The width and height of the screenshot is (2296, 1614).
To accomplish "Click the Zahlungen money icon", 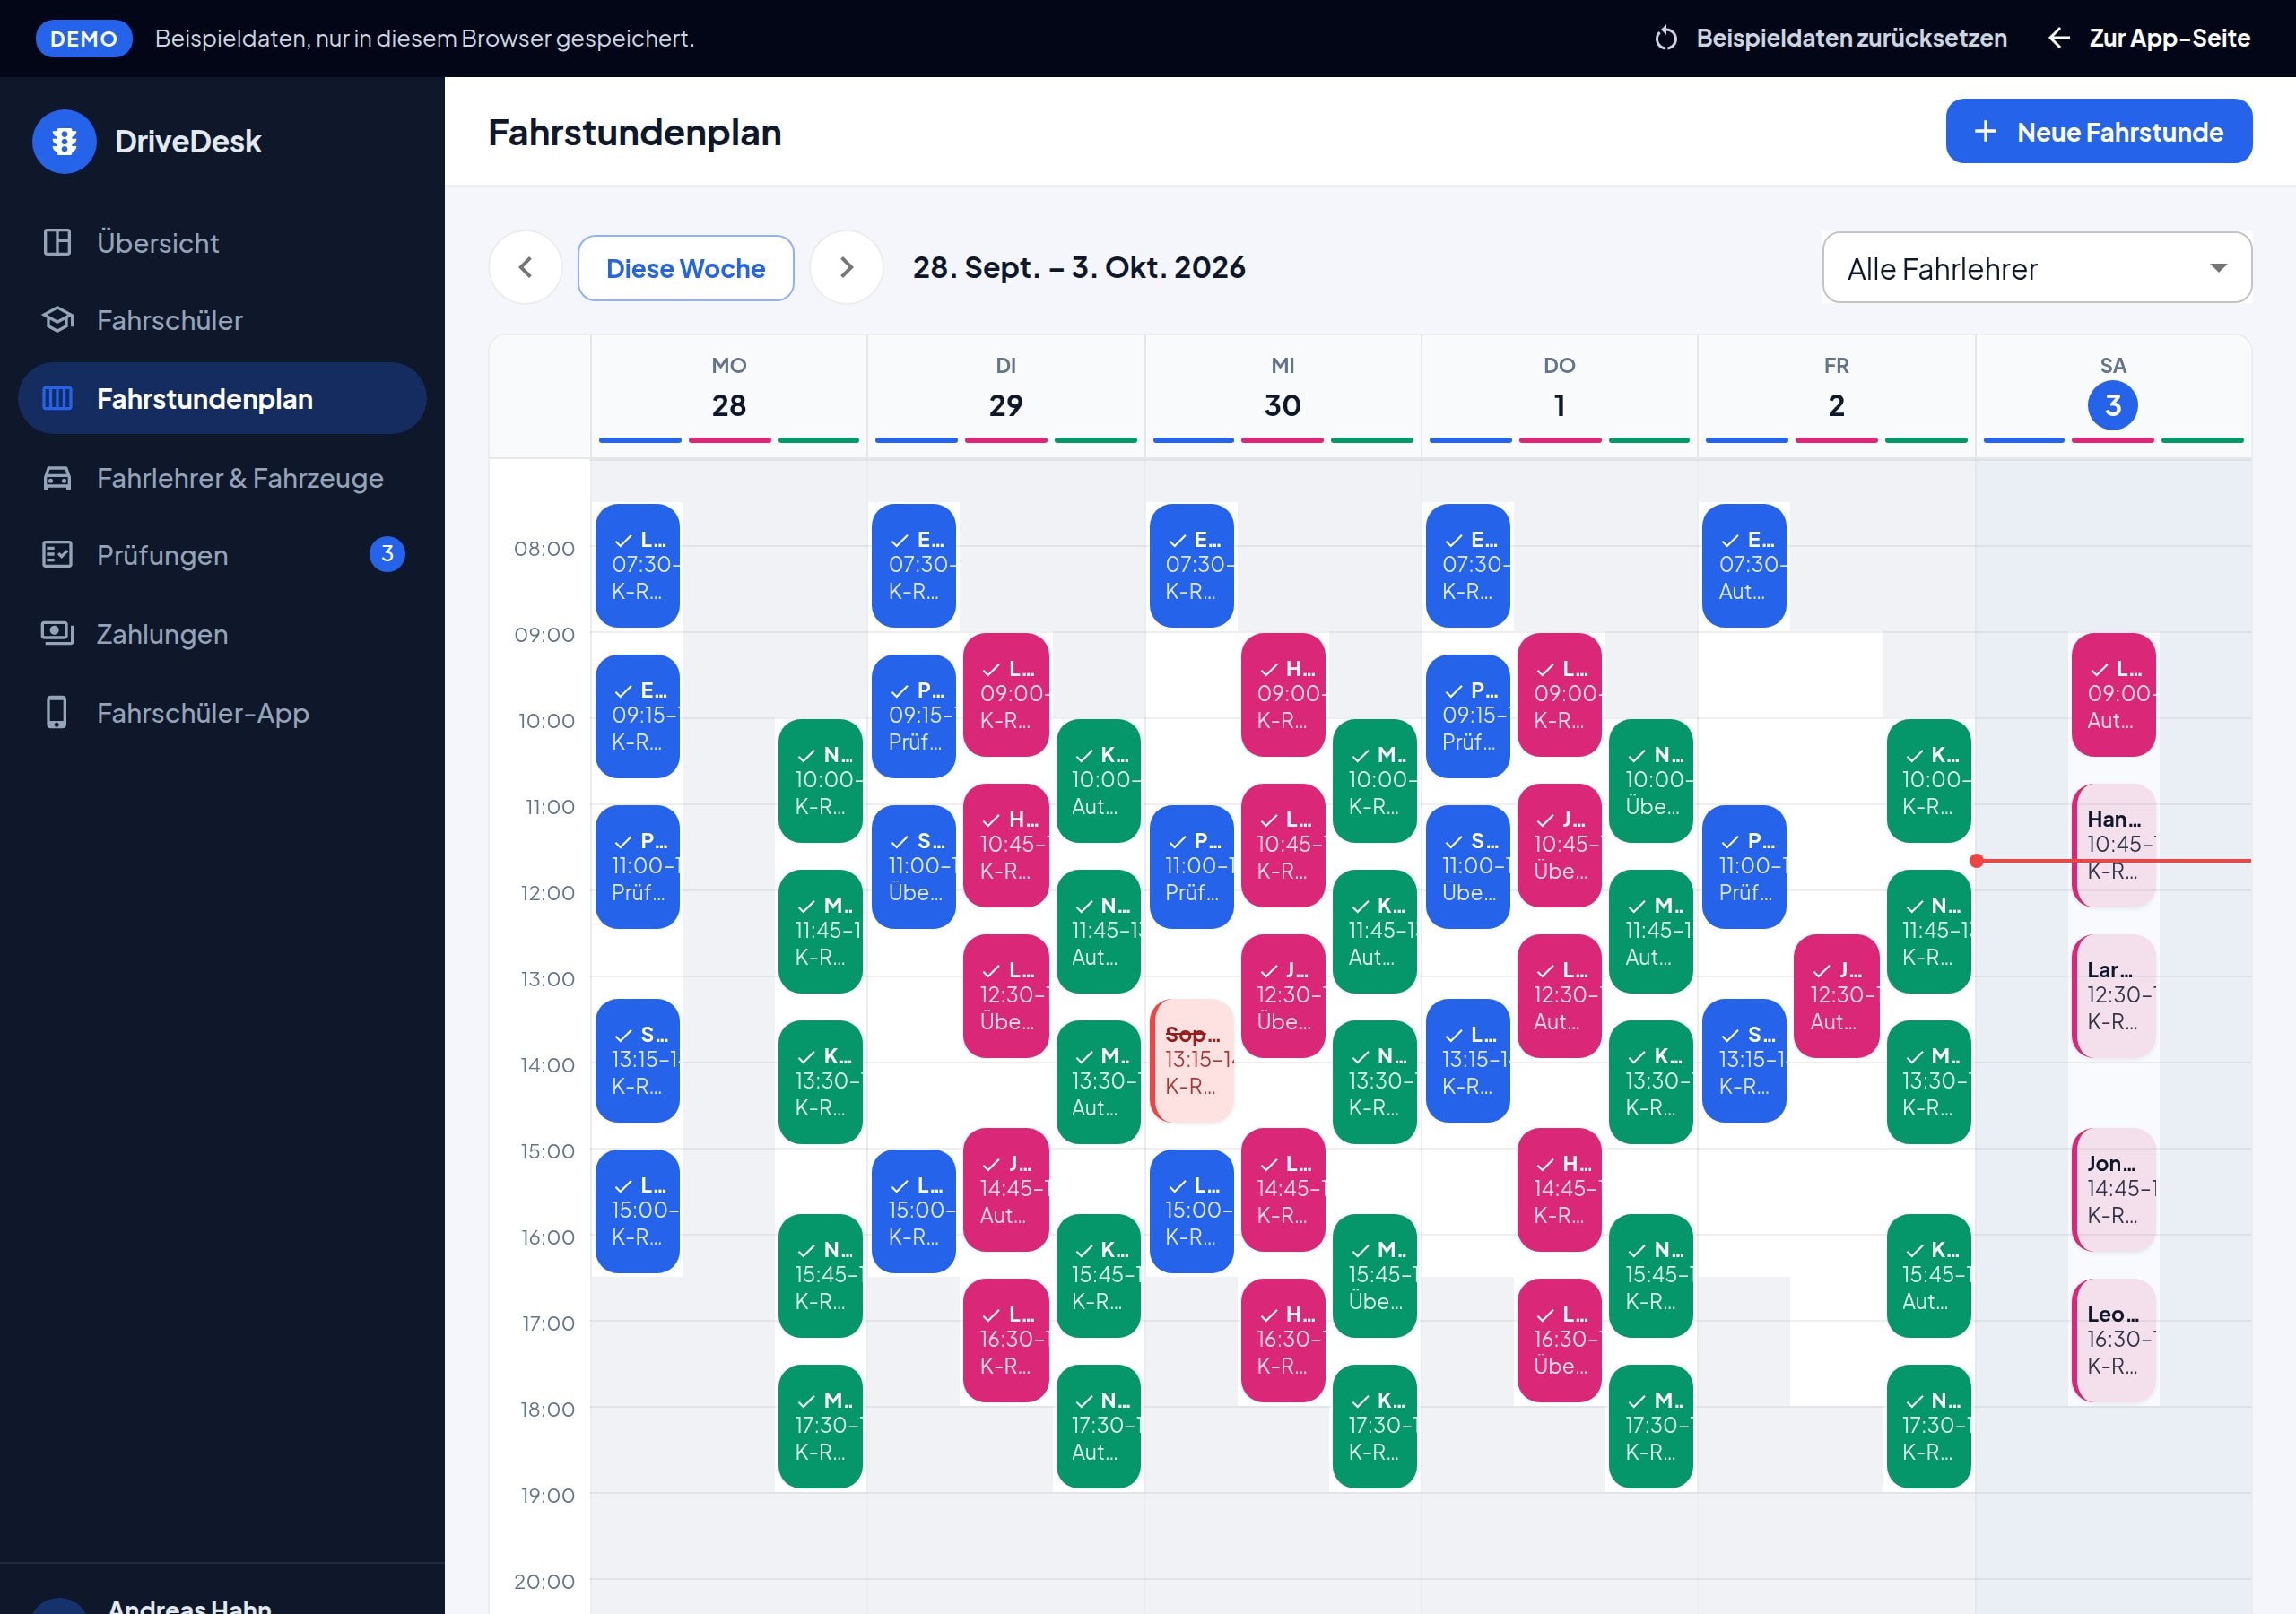I will pyautogui.click(x=57, y=633).
